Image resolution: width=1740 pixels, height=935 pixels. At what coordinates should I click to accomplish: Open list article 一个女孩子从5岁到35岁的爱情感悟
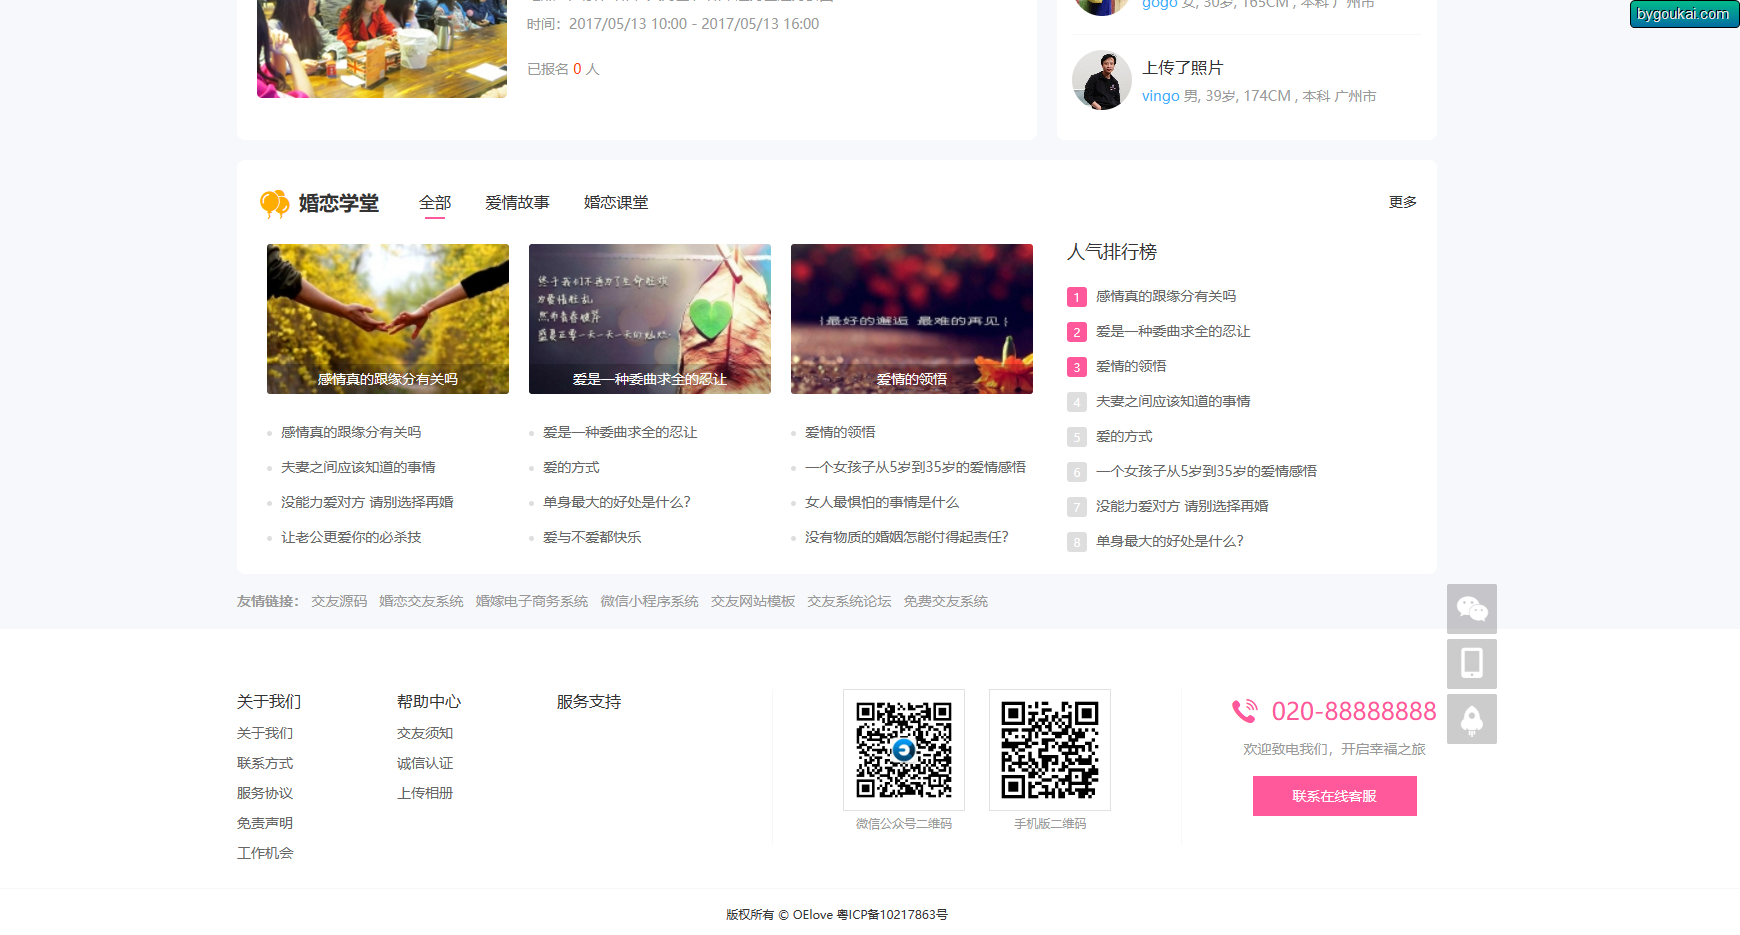click(x=915, y=468)
